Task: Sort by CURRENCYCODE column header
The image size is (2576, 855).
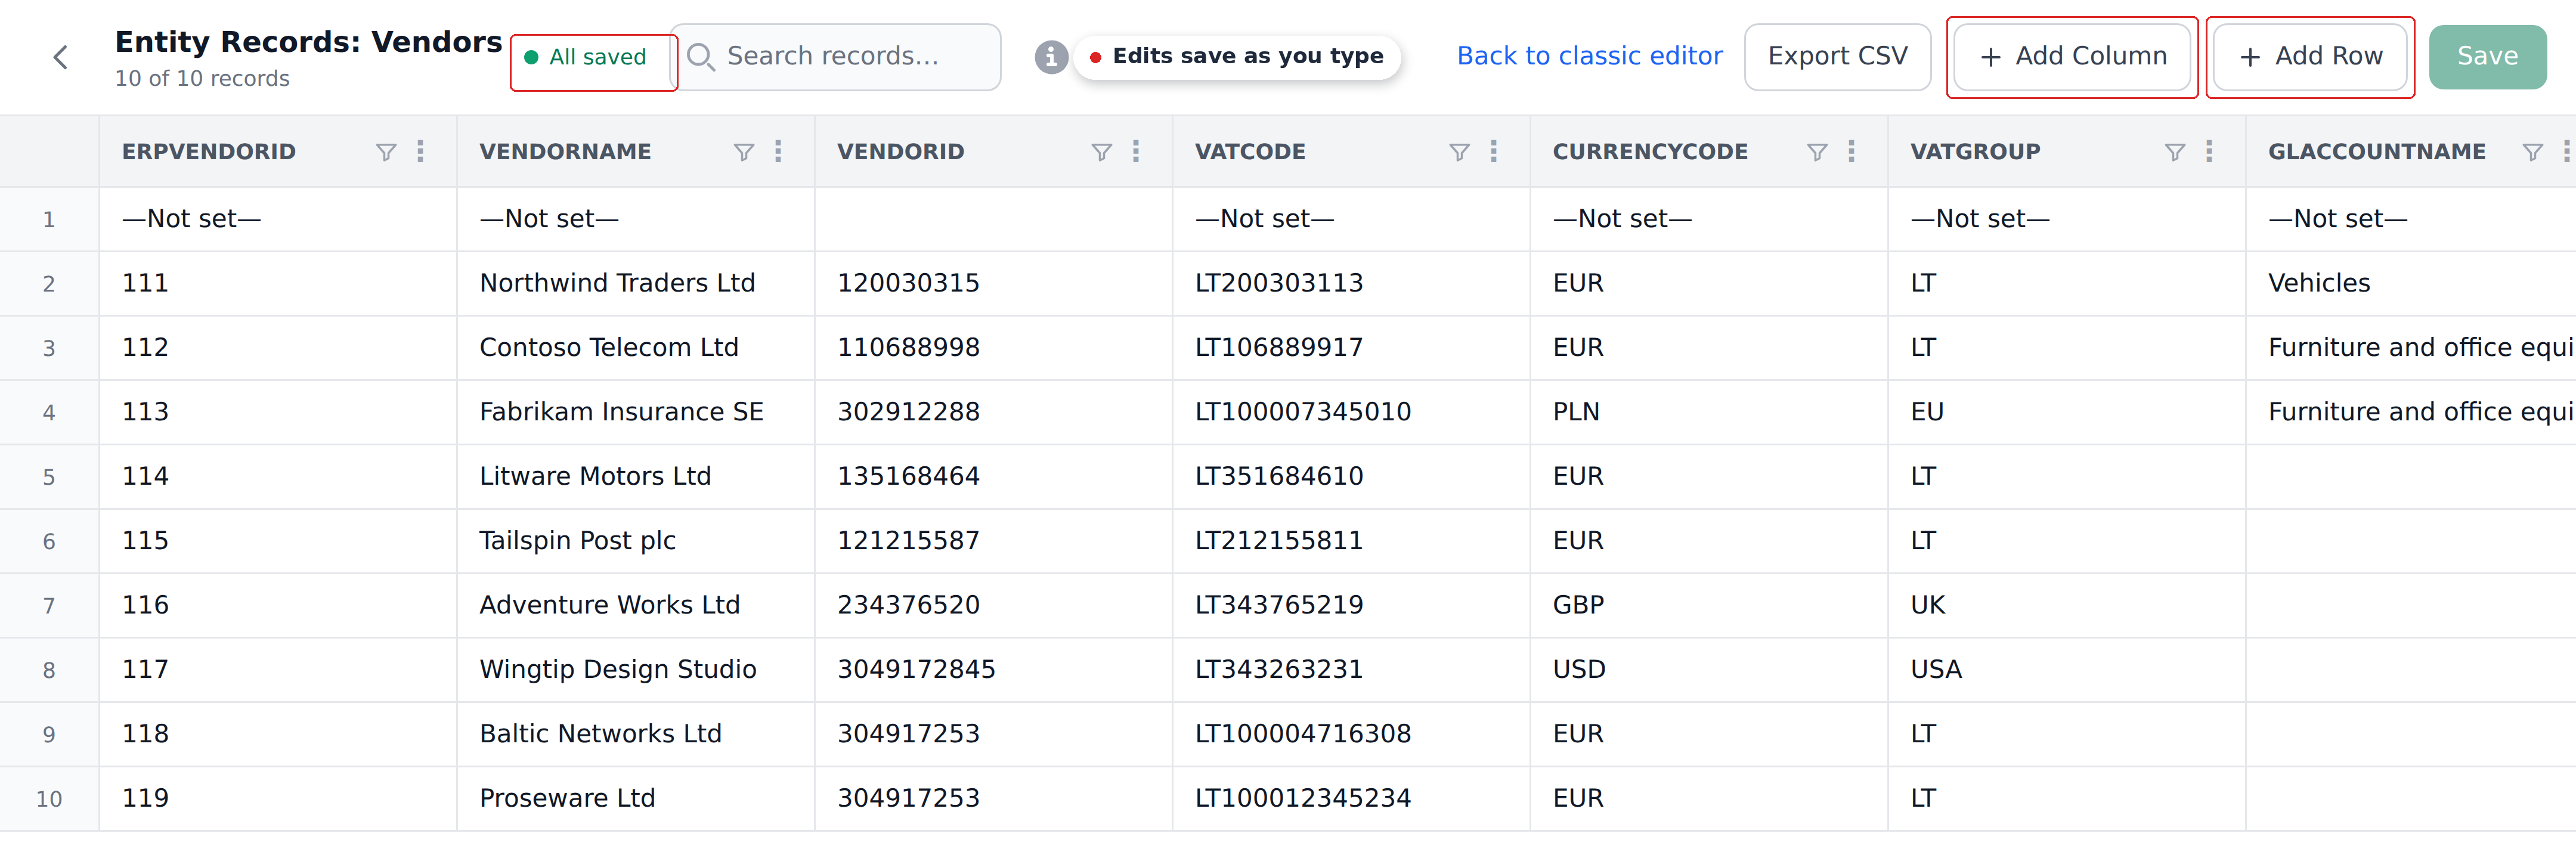Action: tap(1650, 152)
